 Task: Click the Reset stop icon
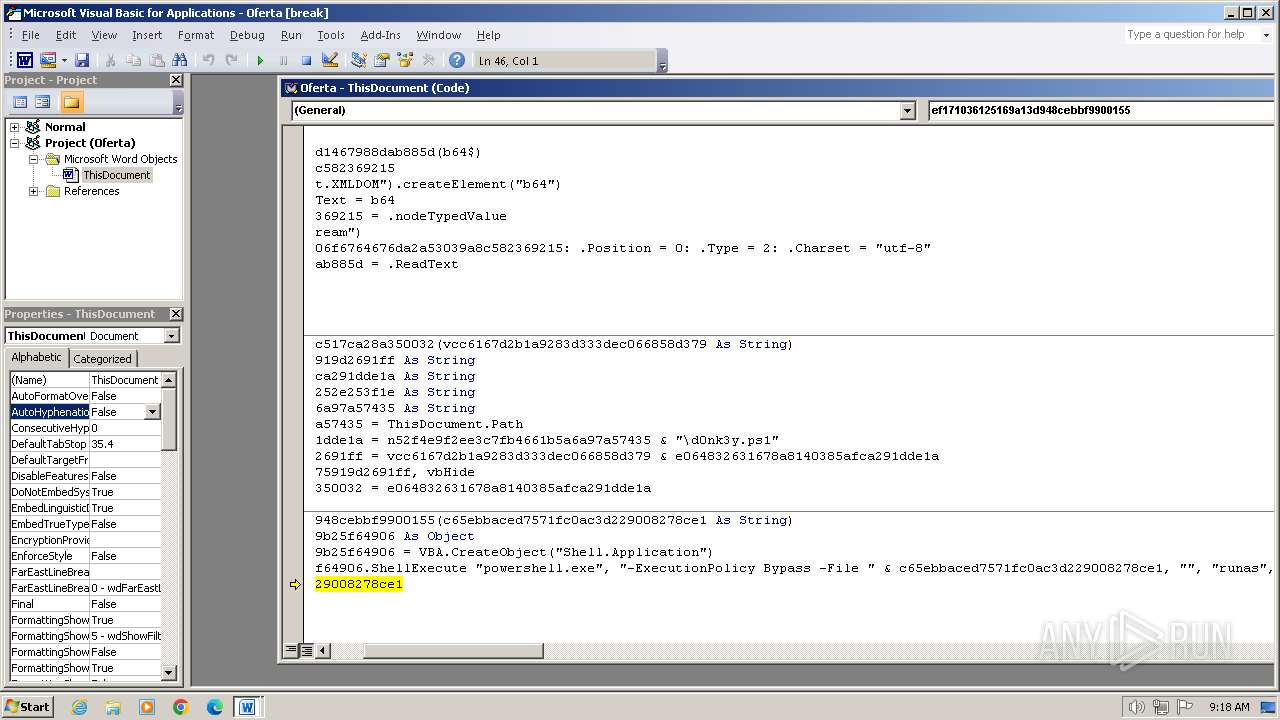[x=307, y=60]
